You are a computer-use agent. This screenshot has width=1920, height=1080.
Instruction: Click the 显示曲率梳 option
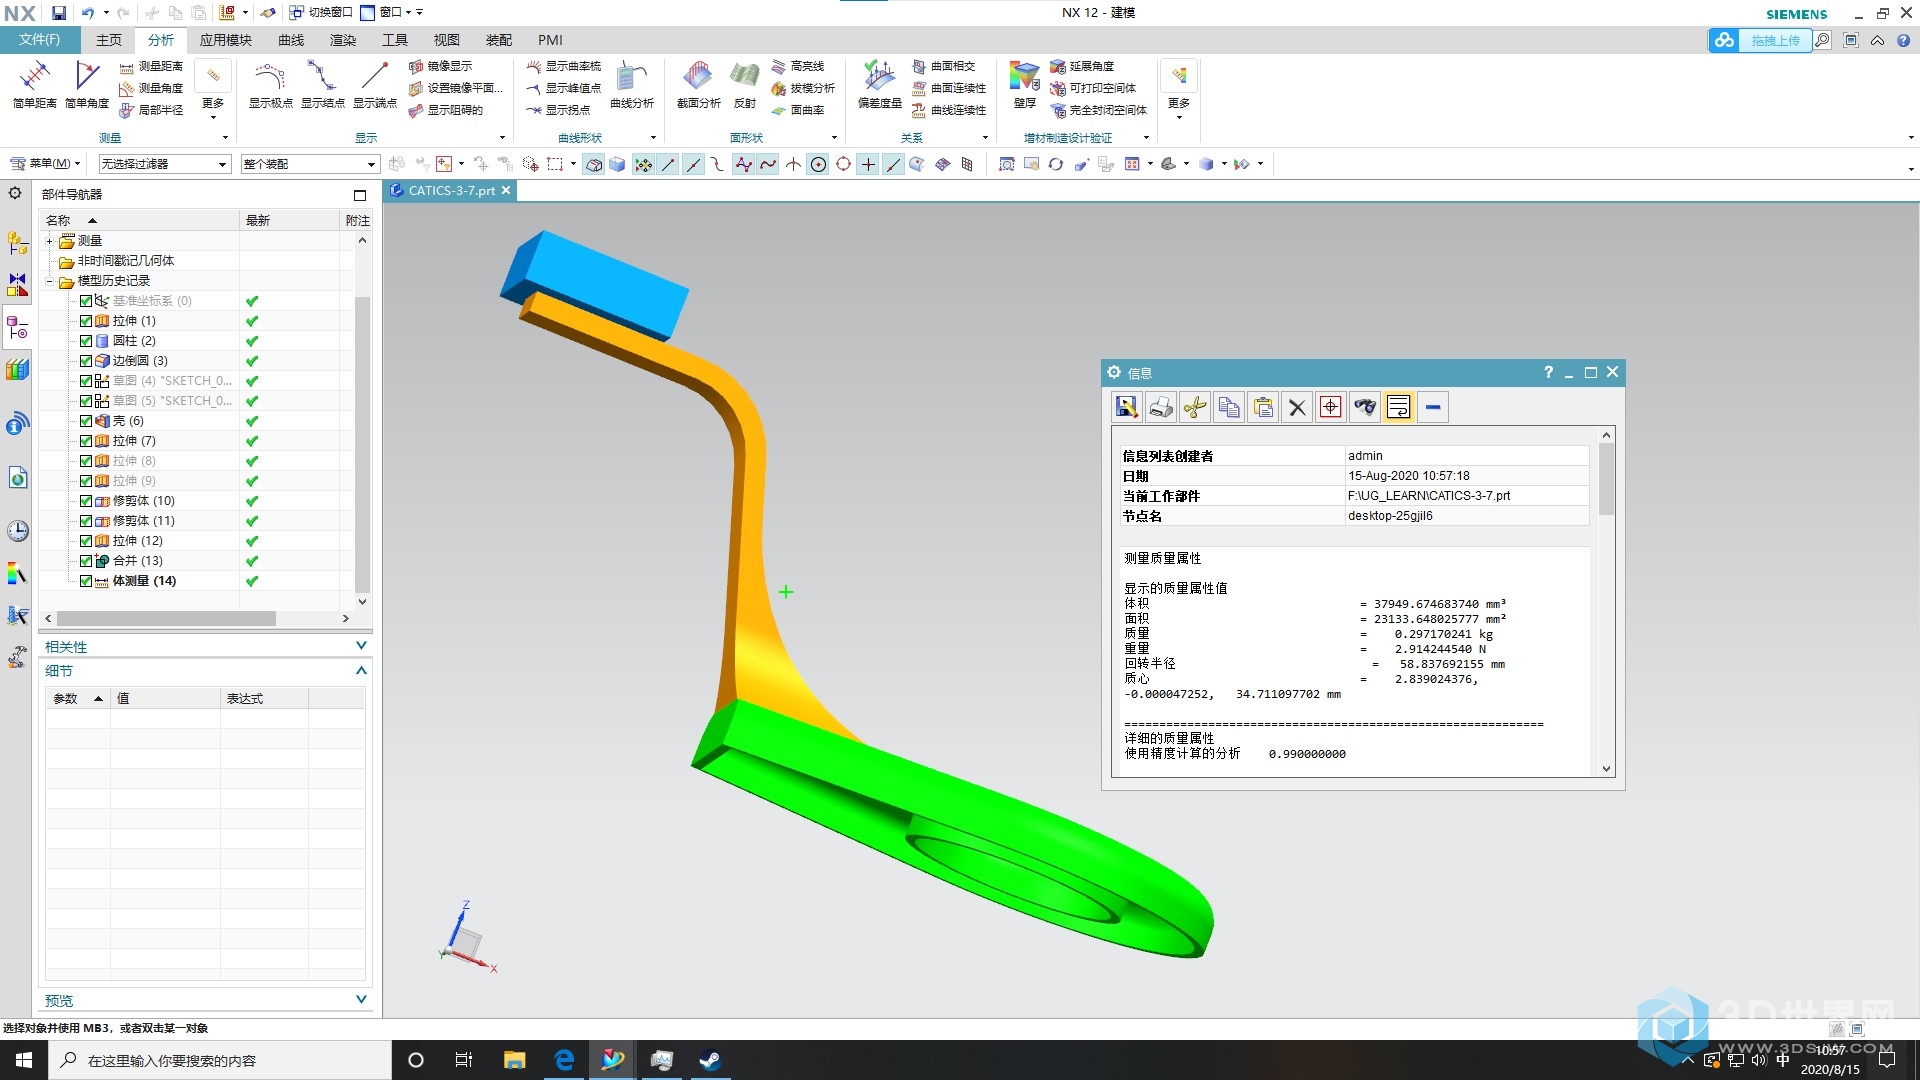point(564,66)
